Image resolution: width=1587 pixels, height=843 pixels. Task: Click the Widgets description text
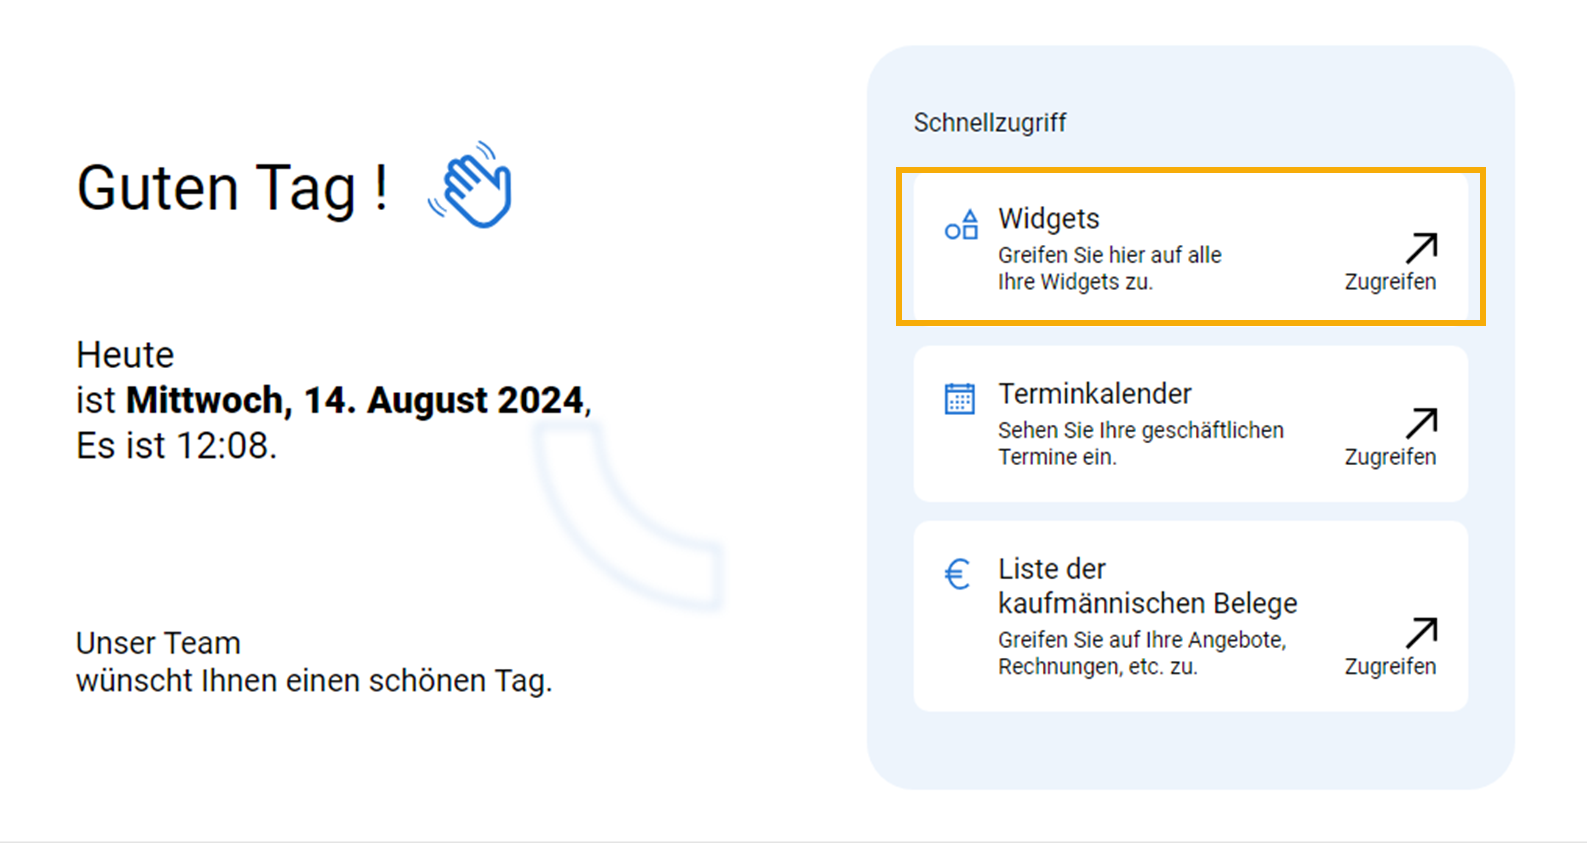coord(1109,268)
